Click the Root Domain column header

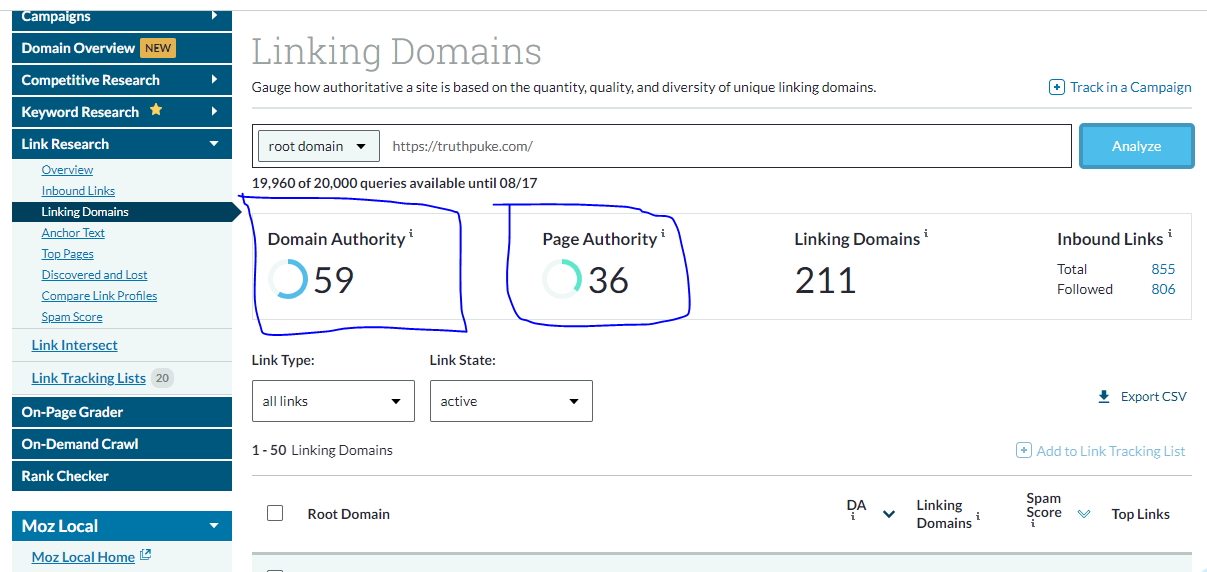point(349,514)
